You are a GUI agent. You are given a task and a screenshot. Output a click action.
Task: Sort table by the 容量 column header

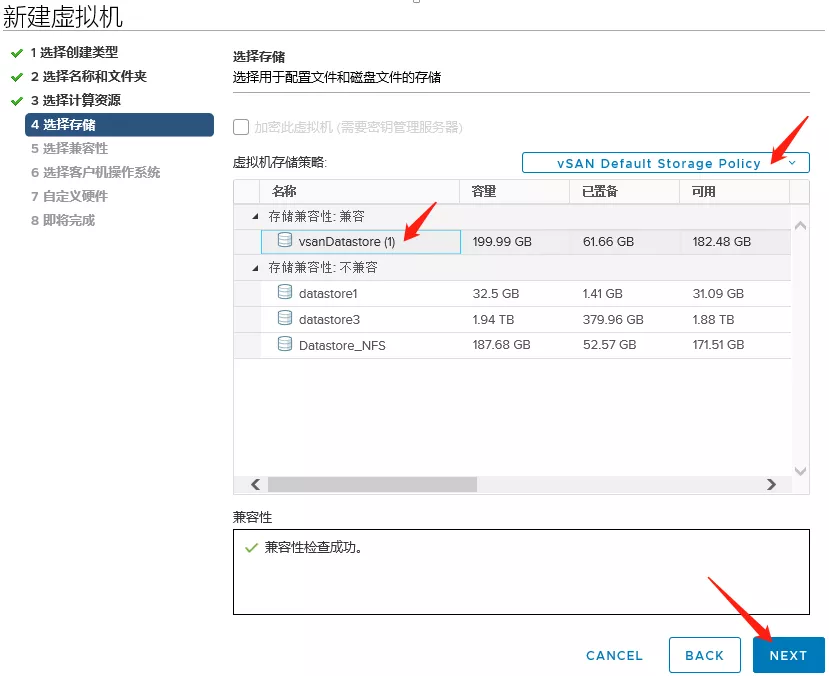click(x=484, y=191)
